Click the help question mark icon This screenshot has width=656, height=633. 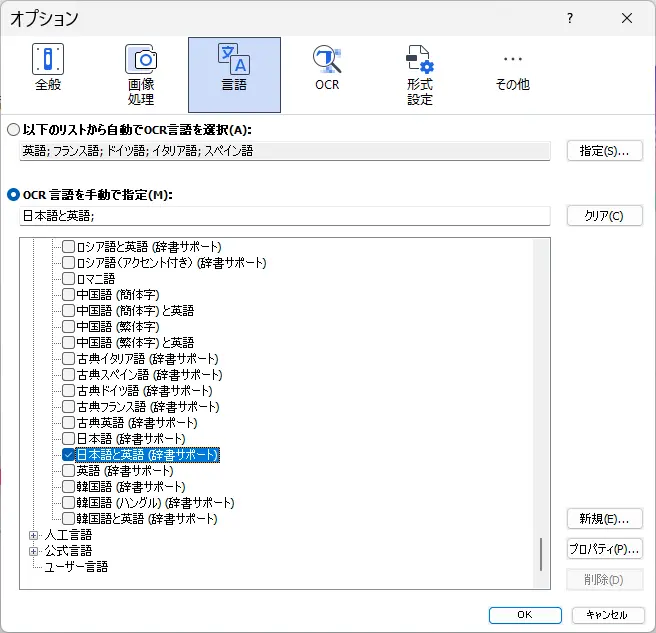570,18
